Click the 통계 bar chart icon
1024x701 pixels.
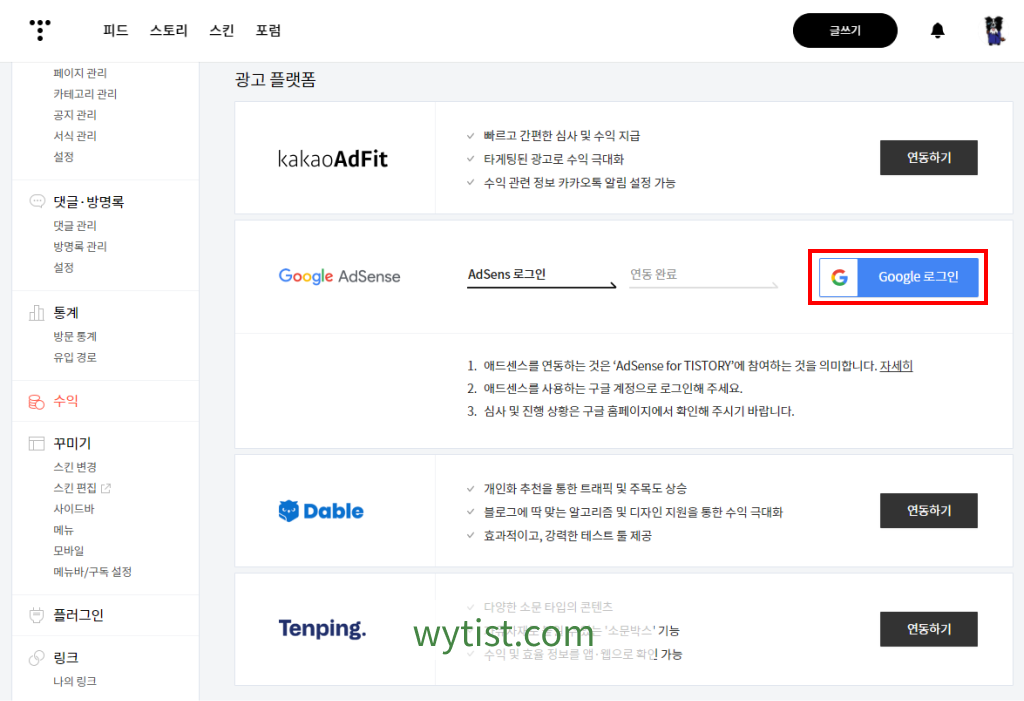click(37, 313)
